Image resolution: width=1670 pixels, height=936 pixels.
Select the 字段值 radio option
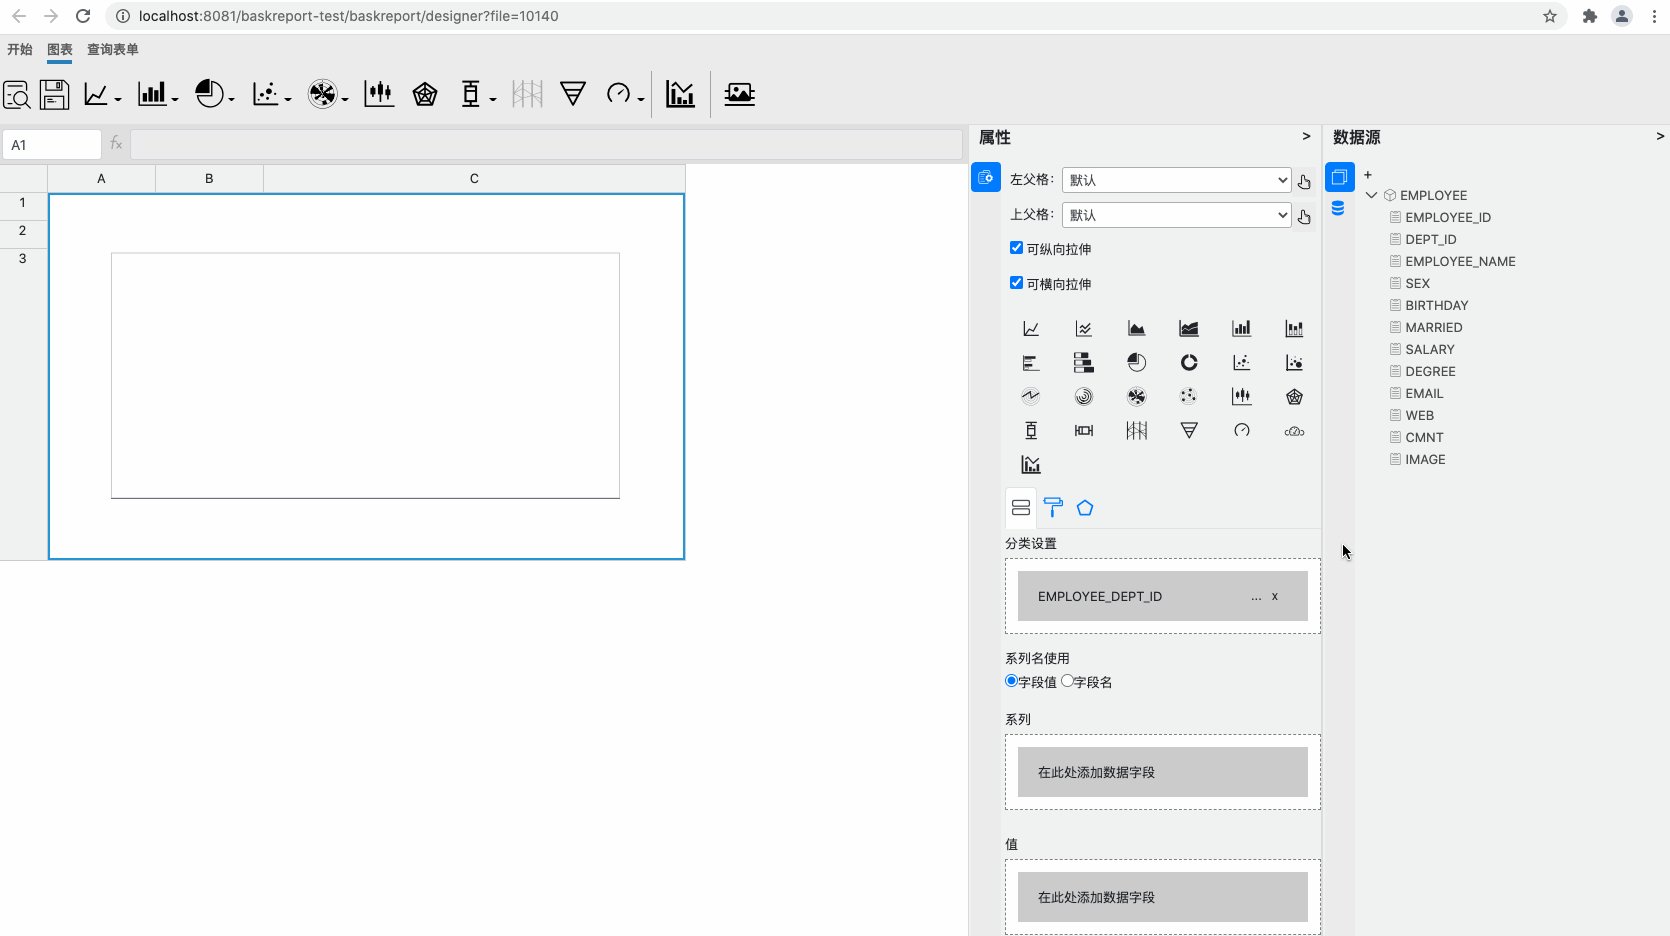pos(1011,681)
